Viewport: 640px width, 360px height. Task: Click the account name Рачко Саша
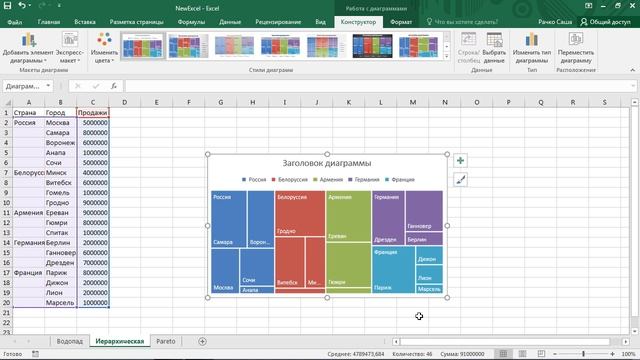(555, 22)
